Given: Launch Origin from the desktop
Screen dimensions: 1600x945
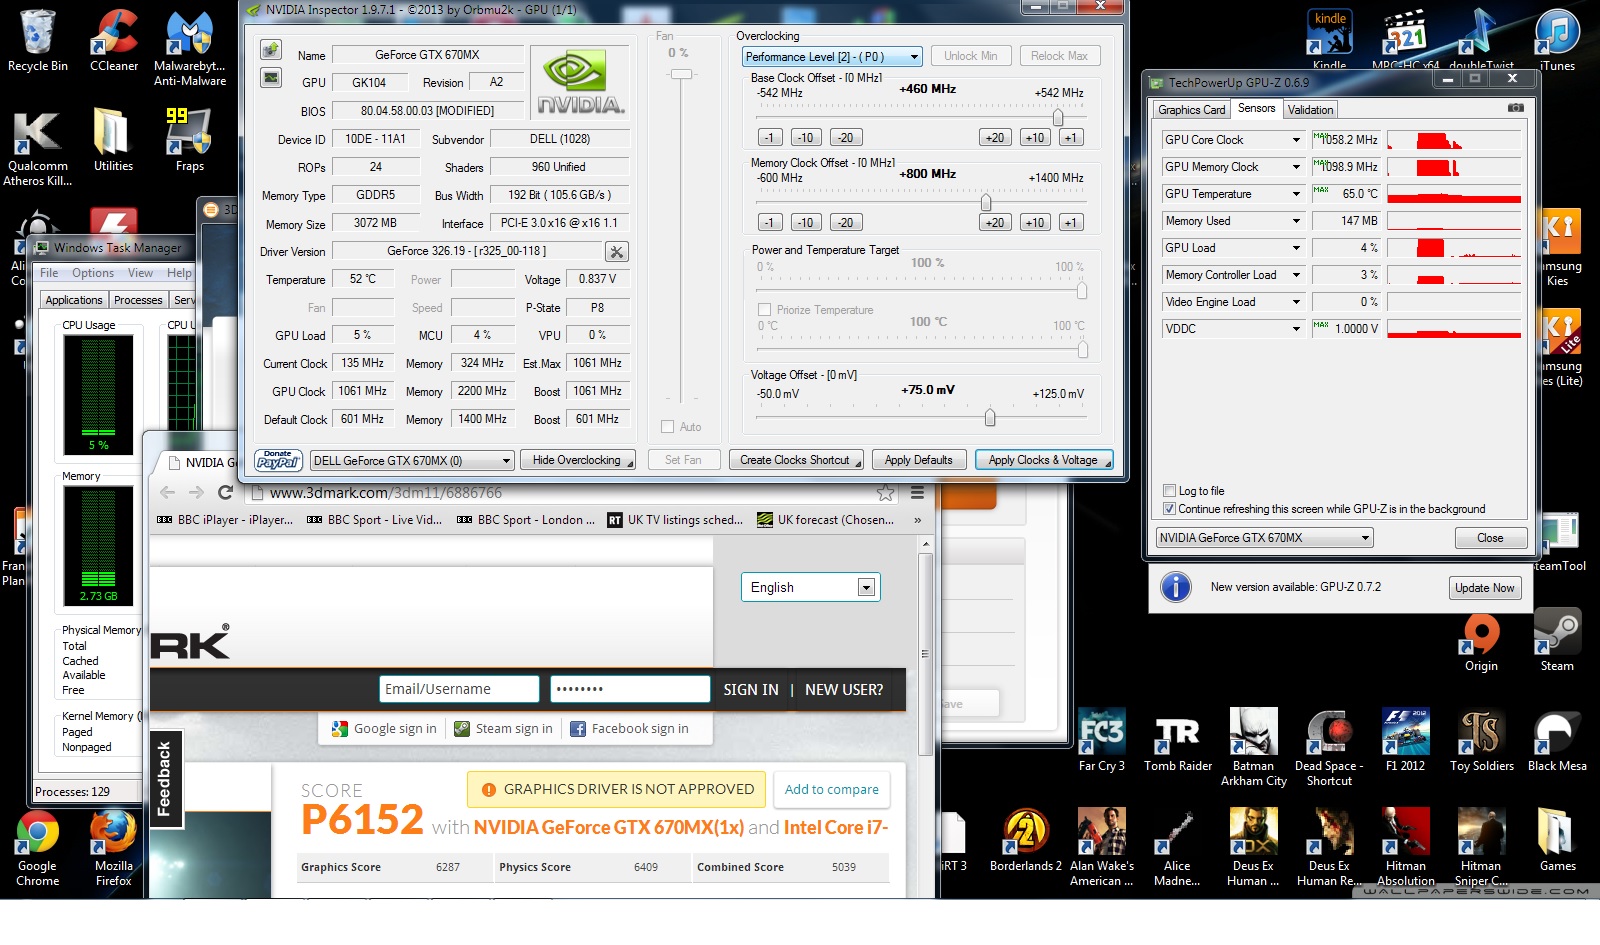Looking at the screenshot, I should (x=1481, y=640).
